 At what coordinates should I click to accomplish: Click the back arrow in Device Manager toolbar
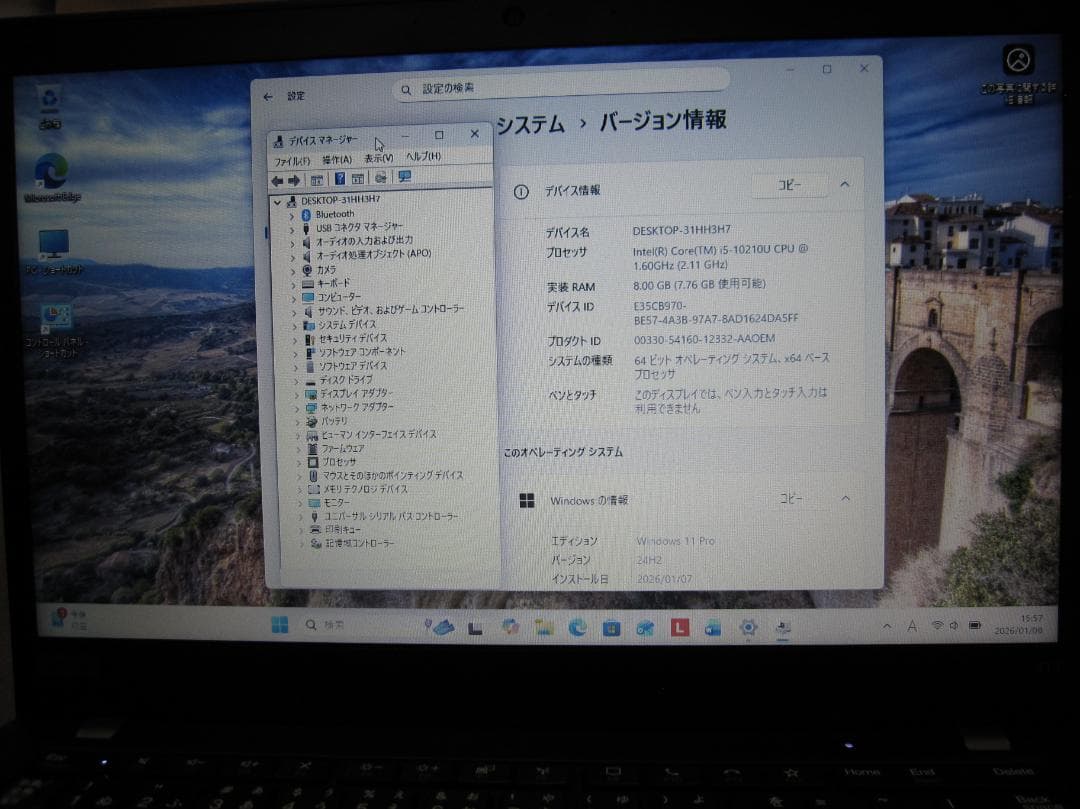[277, 178]
